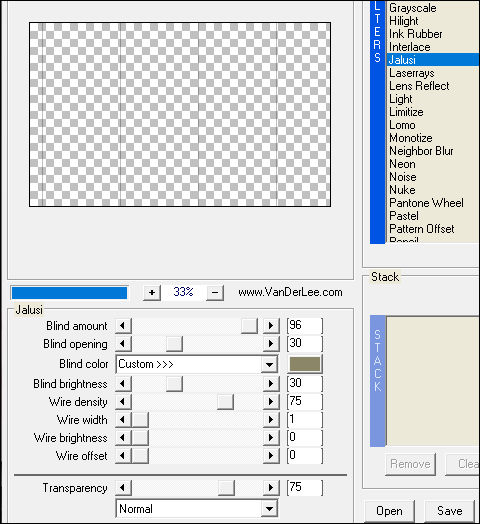Click the custom blind color swatch

(x=305, y=364)
